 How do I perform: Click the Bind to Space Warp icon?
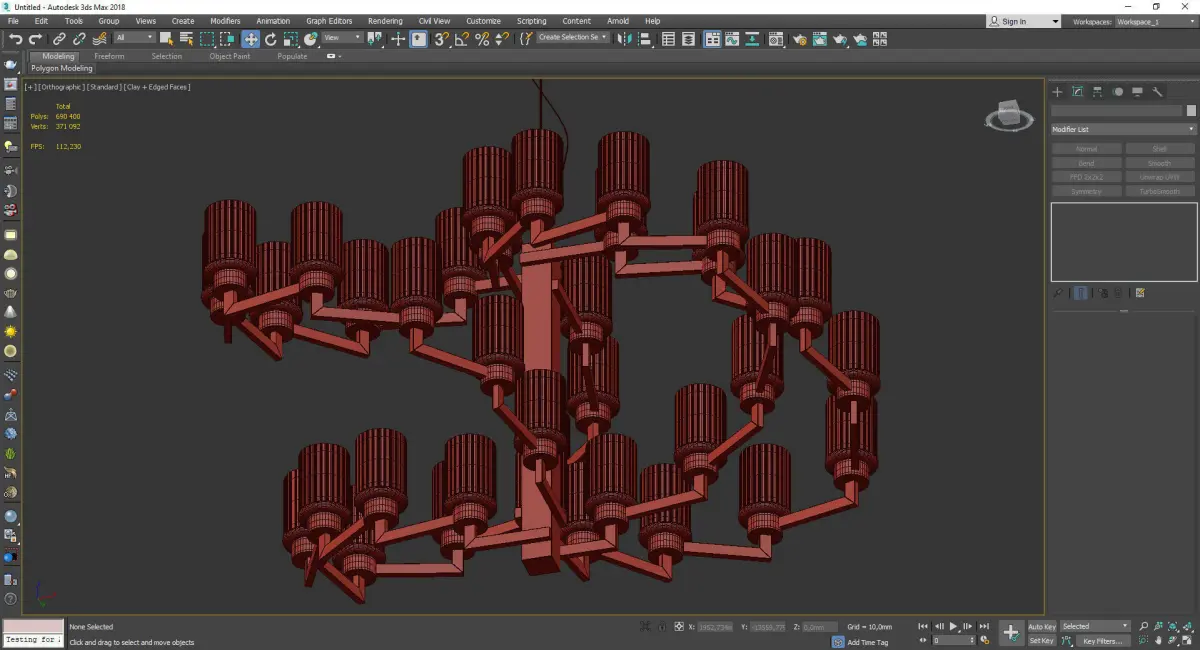tap(99, 39)
